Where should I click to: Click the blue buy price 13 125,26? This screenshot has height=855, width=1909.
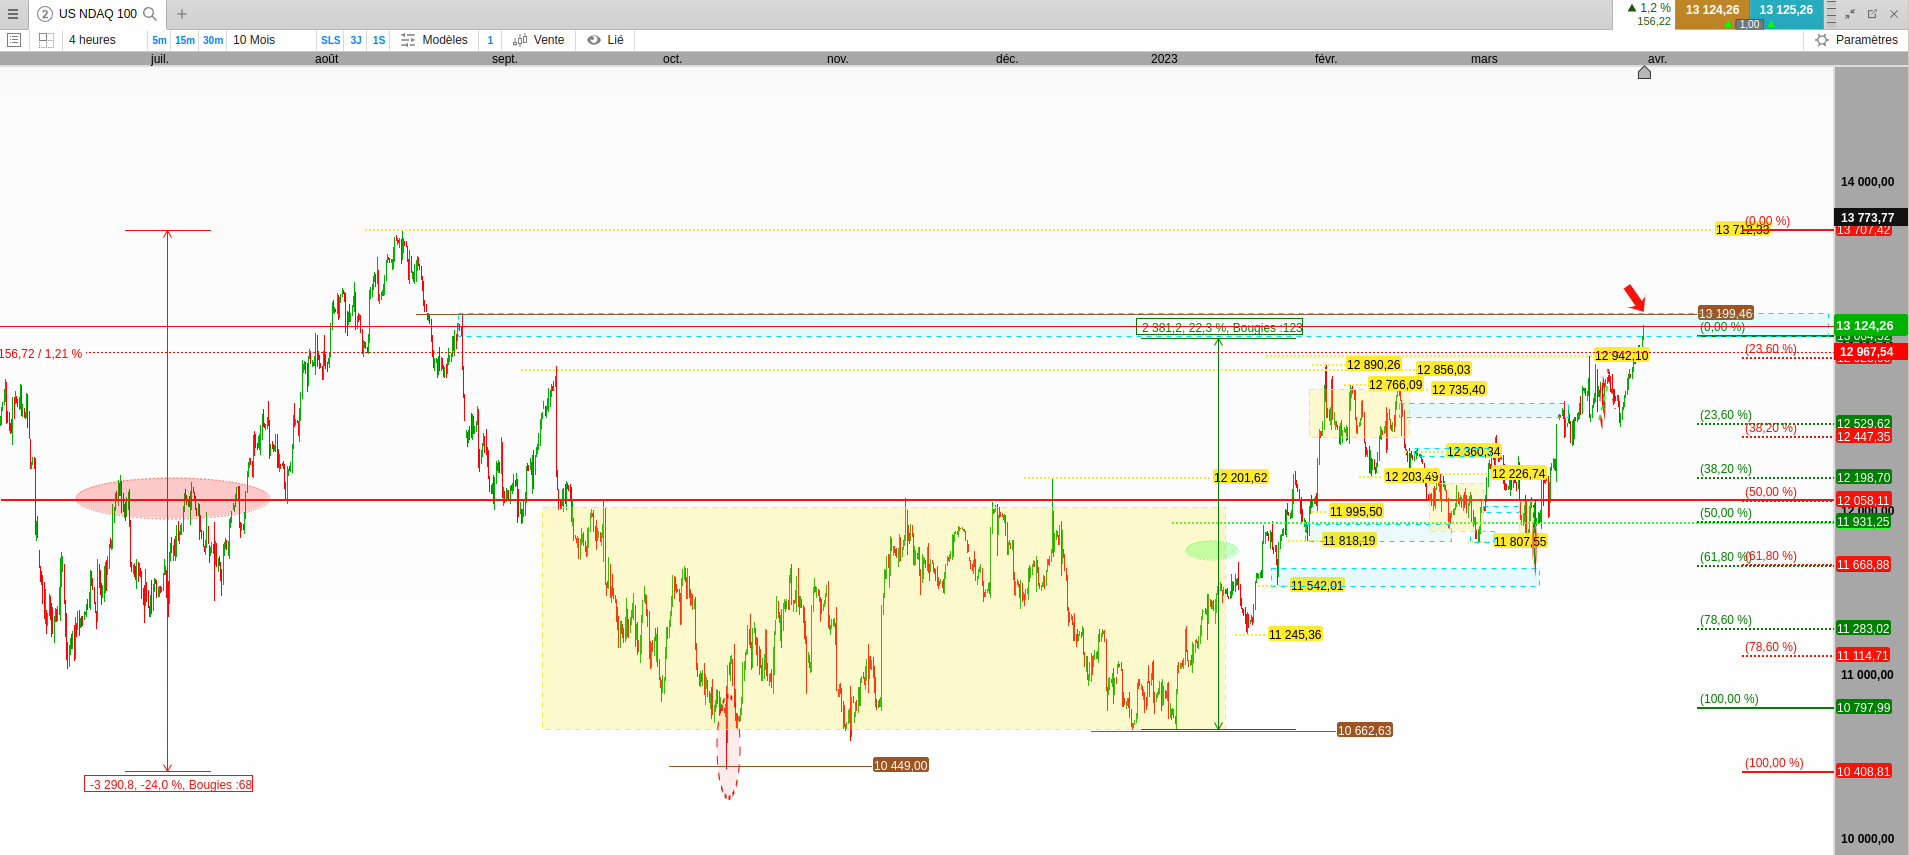click(x=1786, y=10)
